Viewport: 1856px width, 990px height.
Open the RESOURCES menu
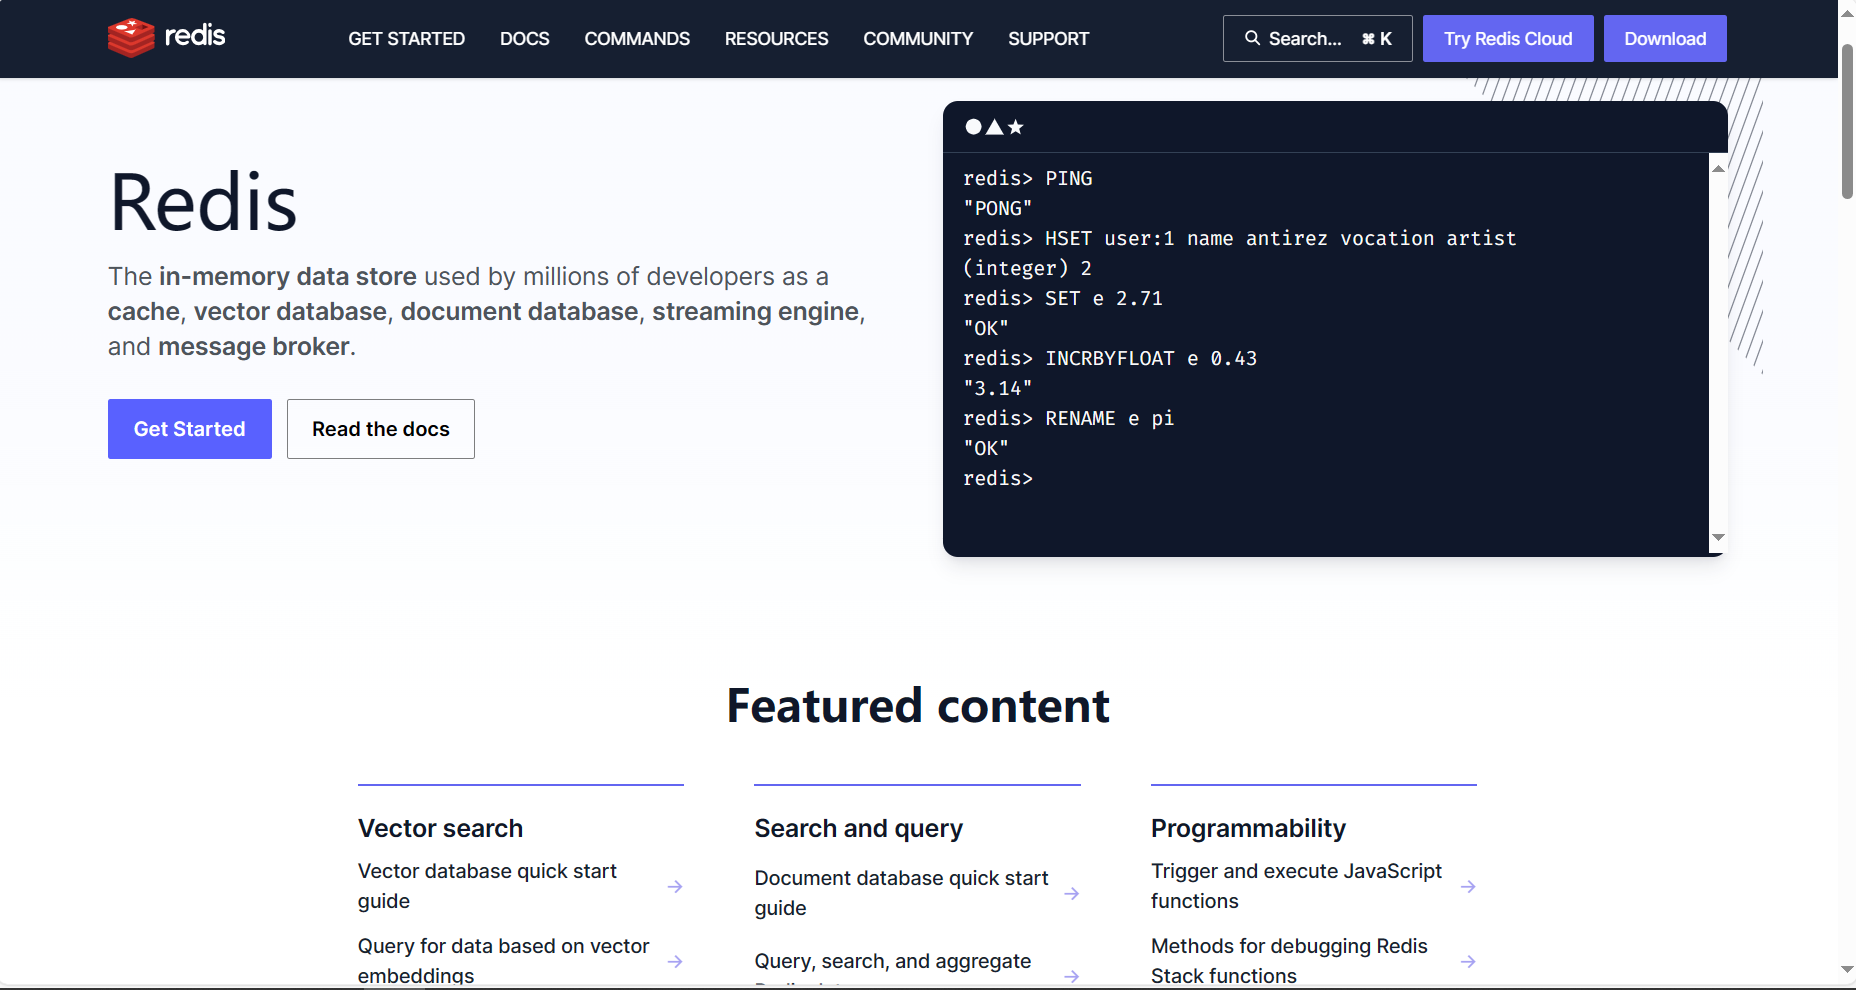point(776,39)
